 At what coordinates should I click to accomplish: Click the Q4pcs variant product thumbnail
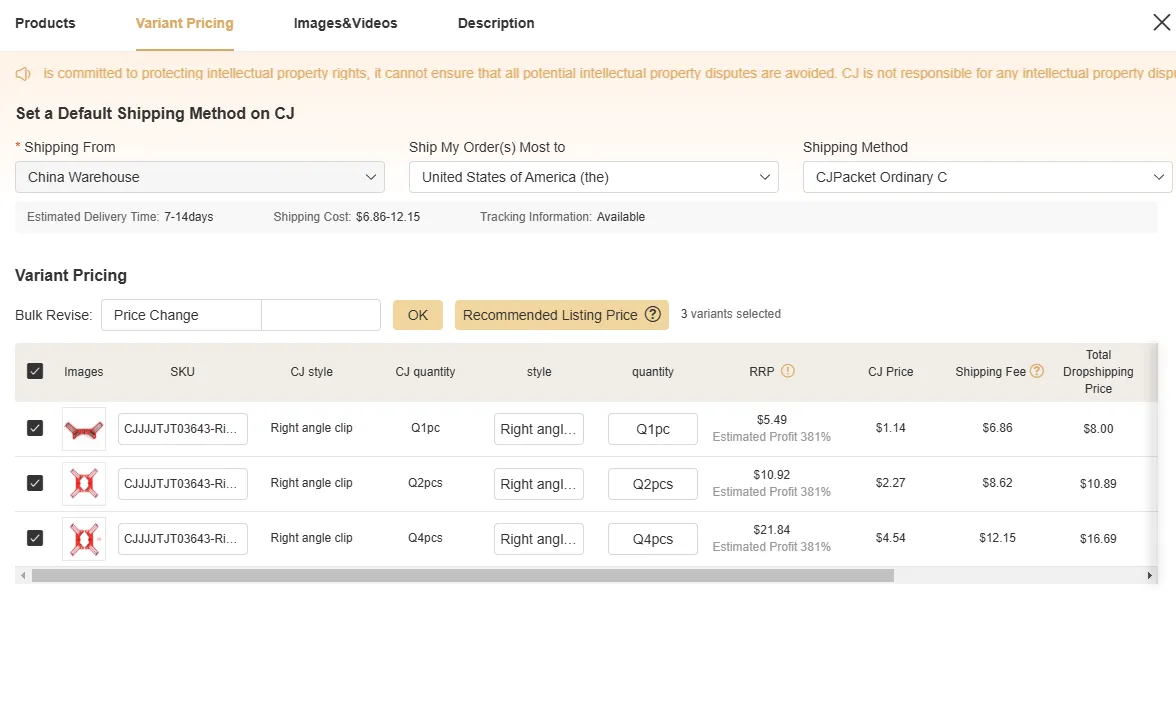pos(84,539)
